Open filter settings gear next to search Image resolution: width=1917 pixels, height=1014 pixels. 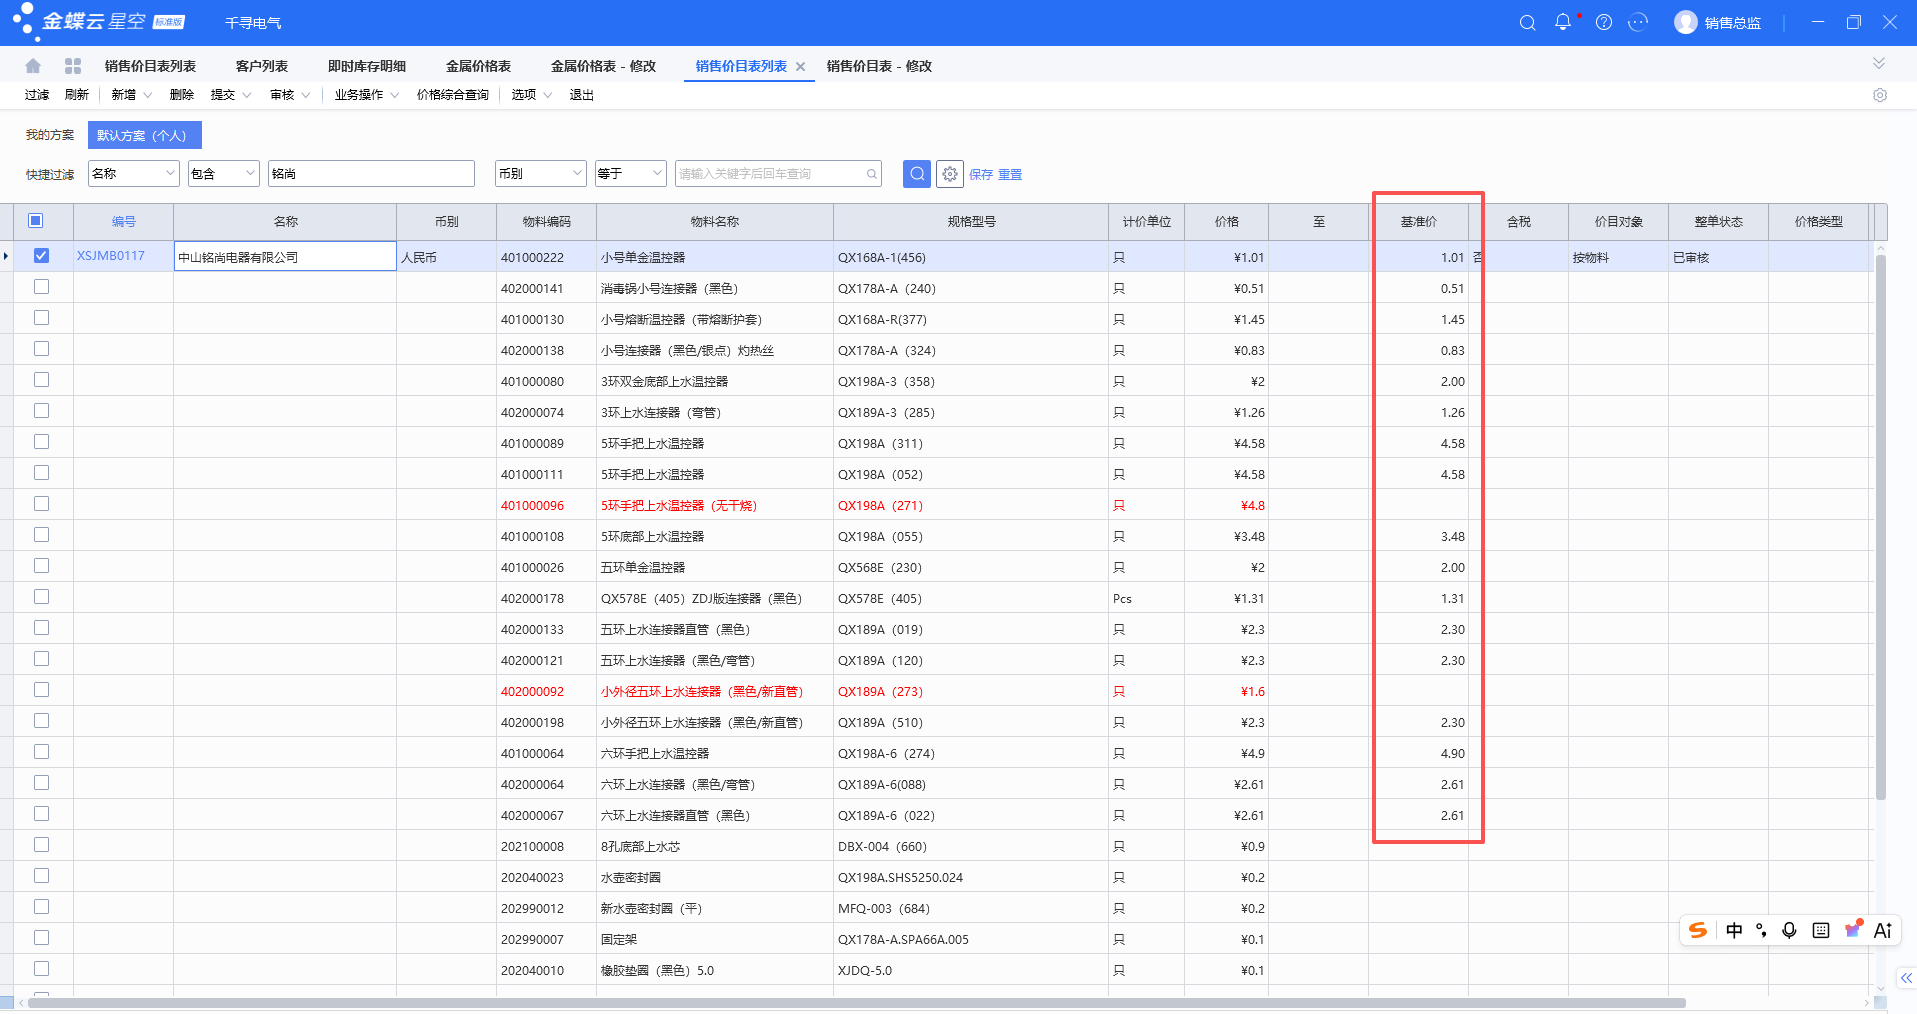(950, 174)
